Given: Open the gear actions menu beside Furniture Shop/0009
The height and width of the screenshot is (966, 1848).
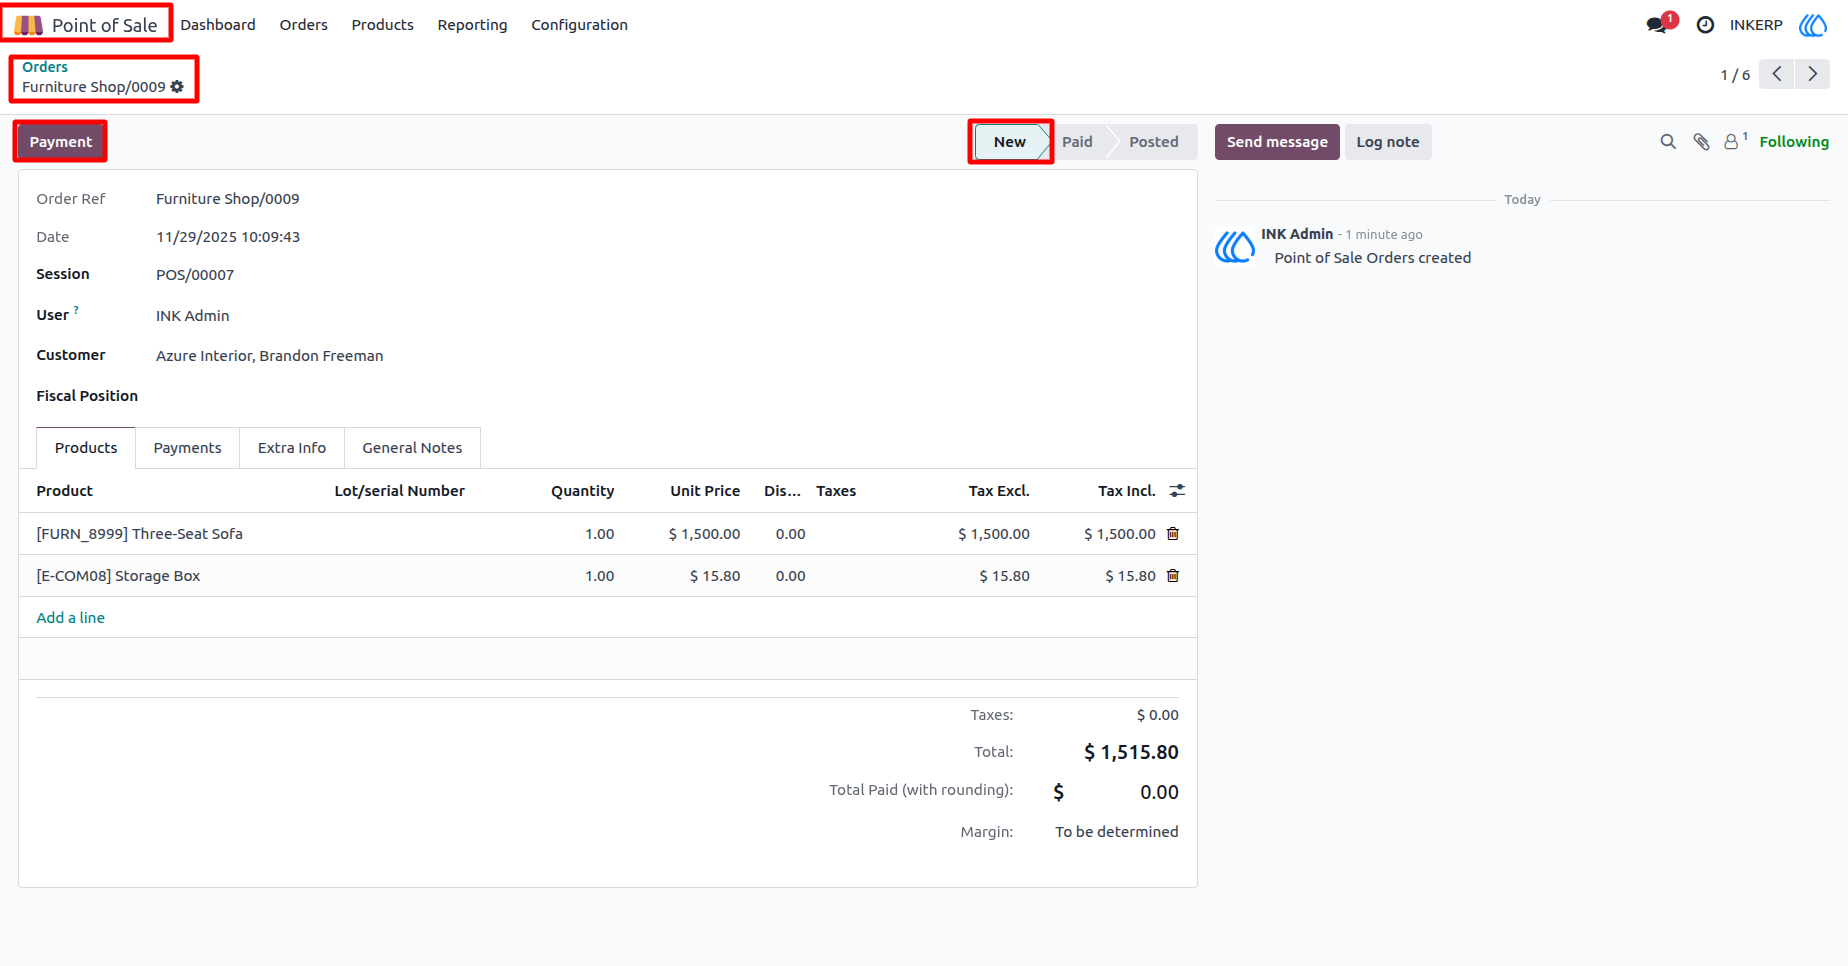Looking at the screenshot, I should pos(177,87).
